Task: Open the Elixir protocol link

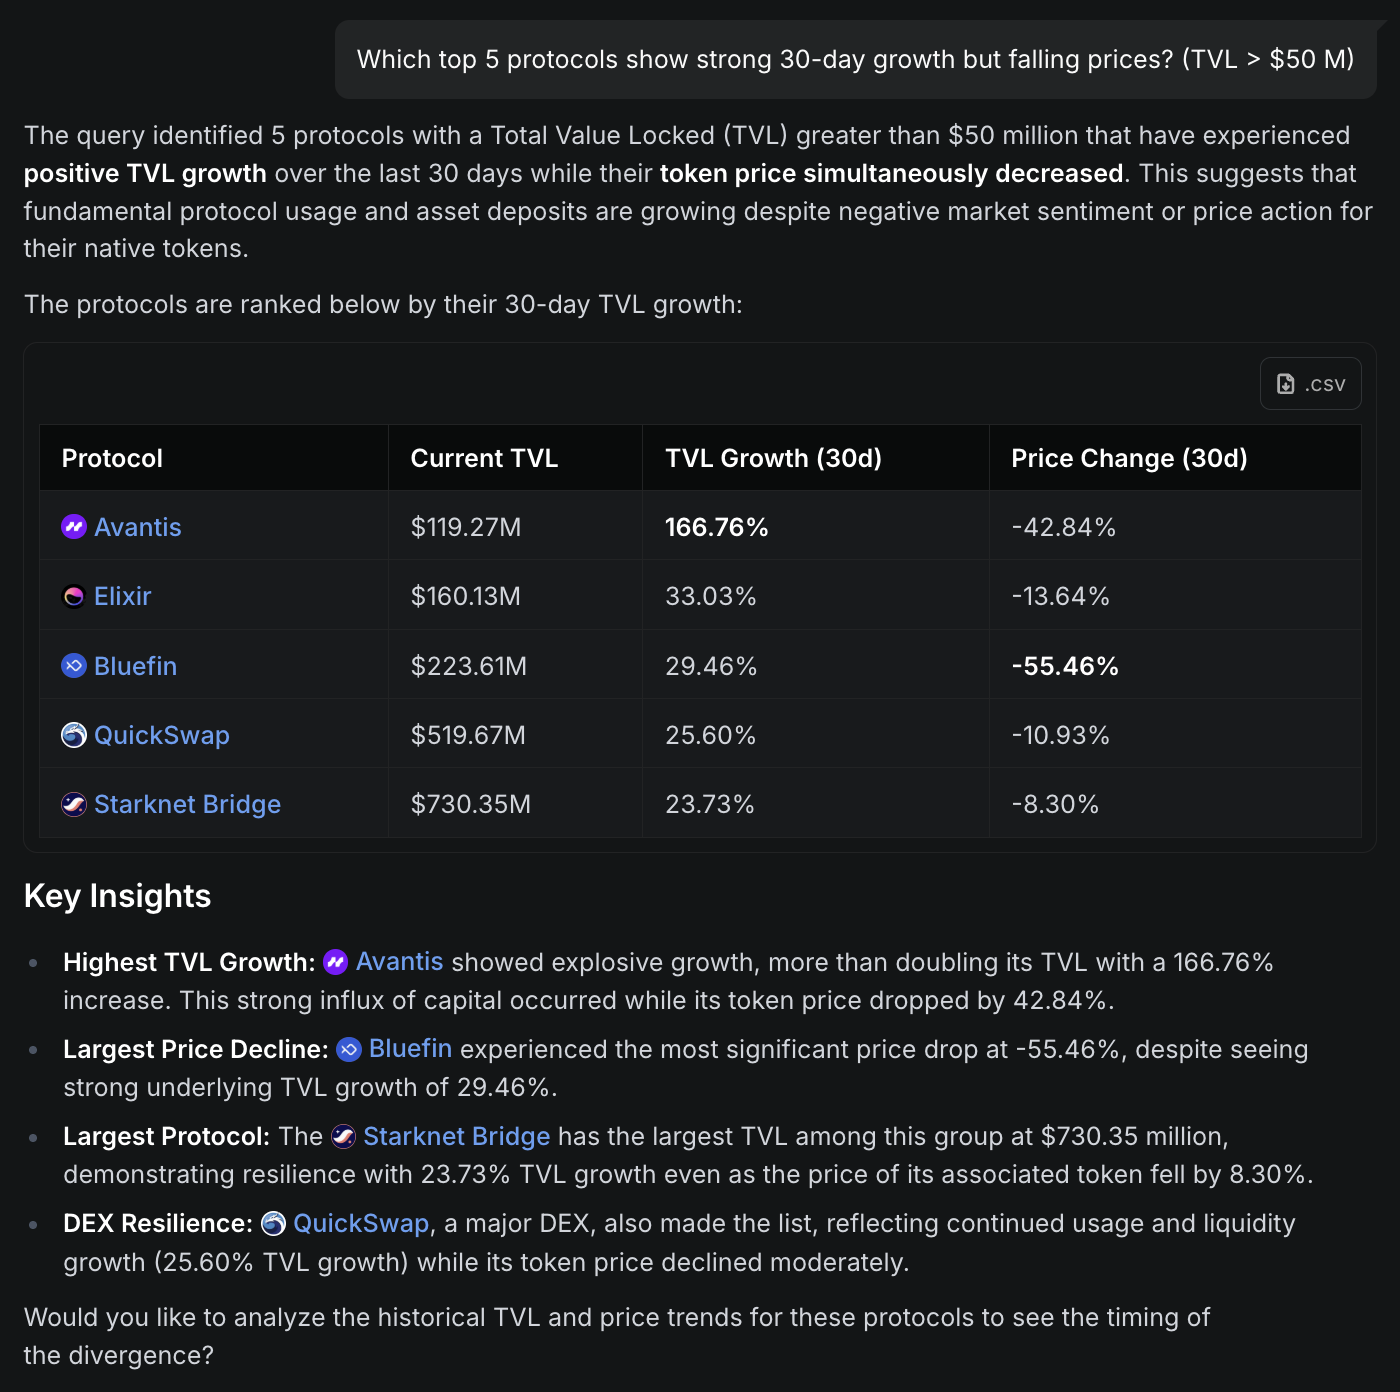Action: tap(123, 597)
